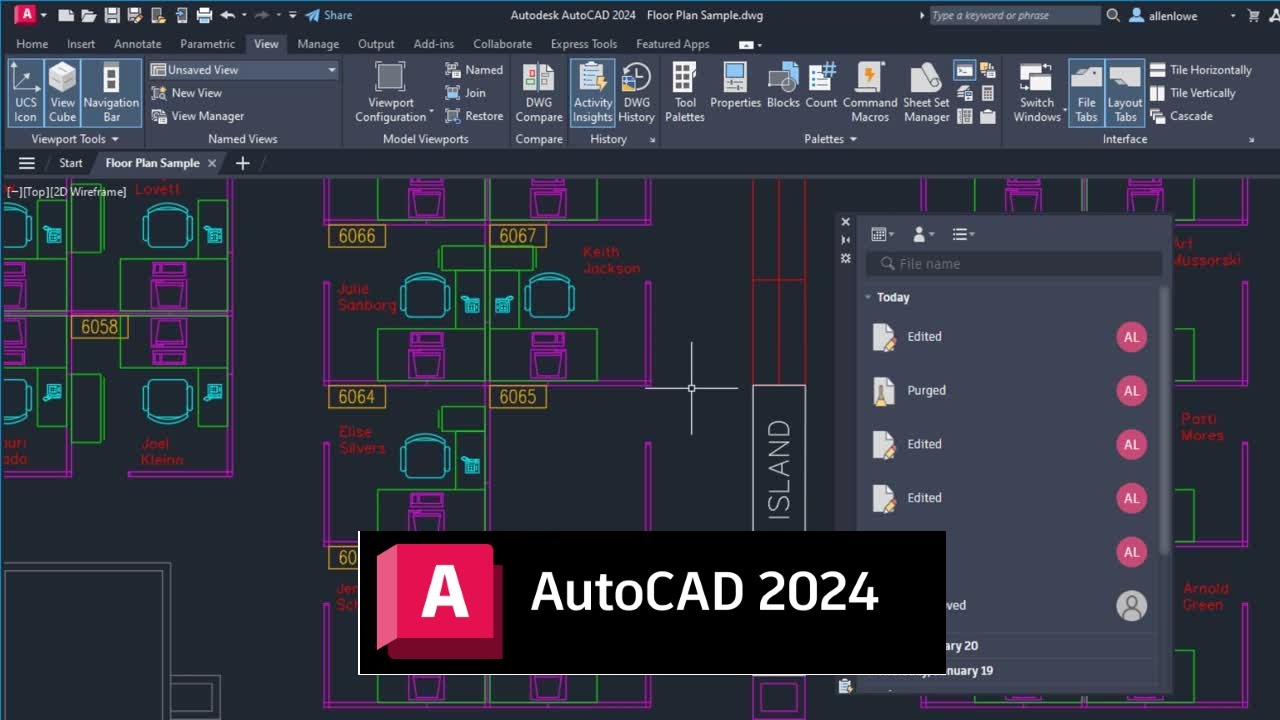
Task: Click the Interface panel dialog launcher arrow
Action: (1251, 141)
